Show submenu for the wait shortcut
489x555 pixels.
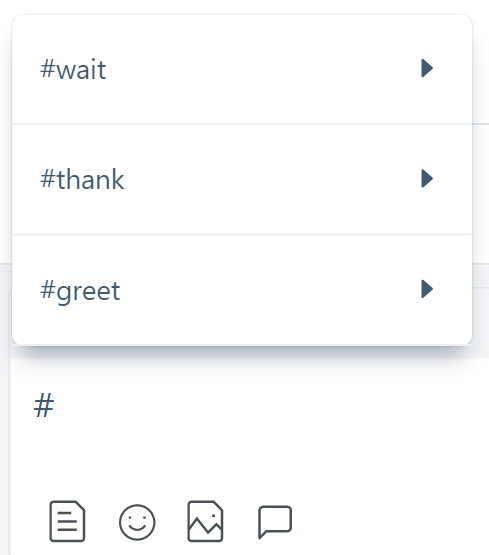[x=427, y=68]
